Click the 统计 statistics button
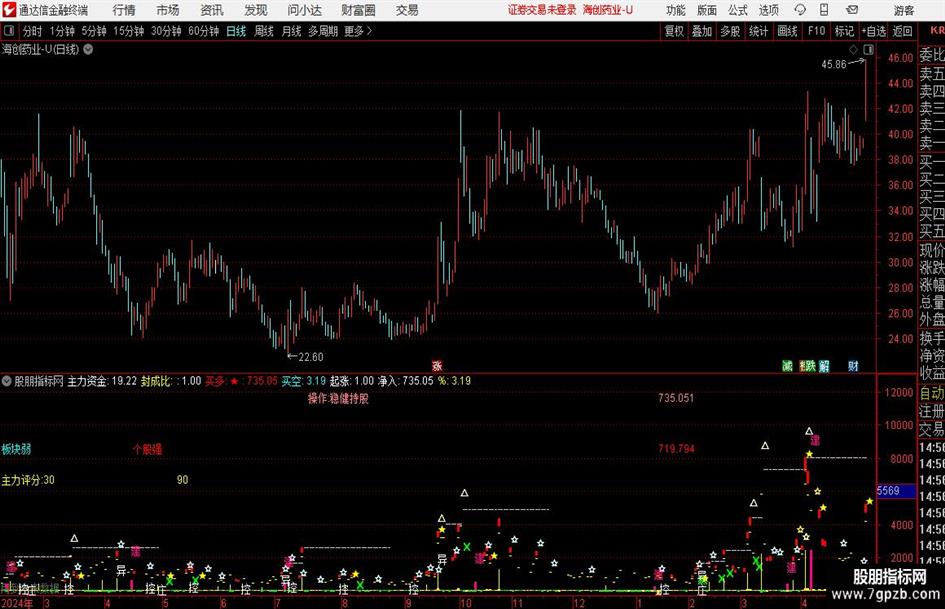 tap(759, 31)
